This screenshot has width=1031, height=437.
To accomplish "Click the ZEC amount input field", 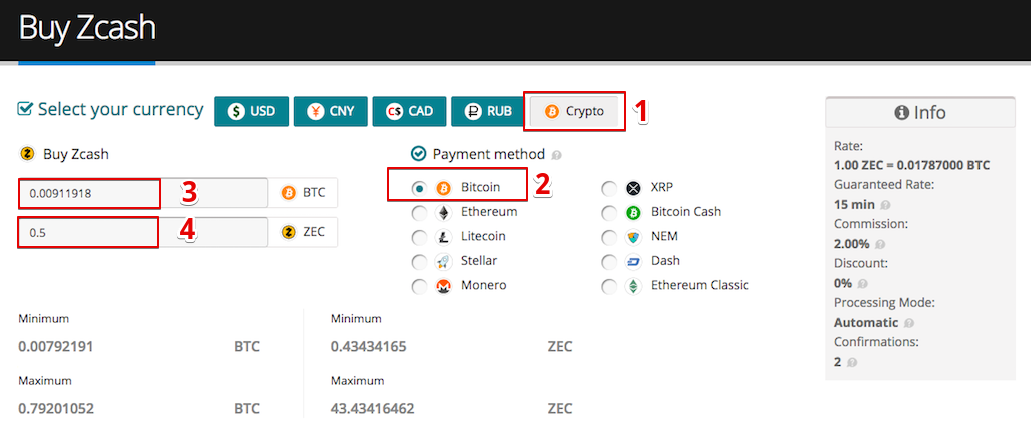I will pyautogui.click(x=143, y=232).
